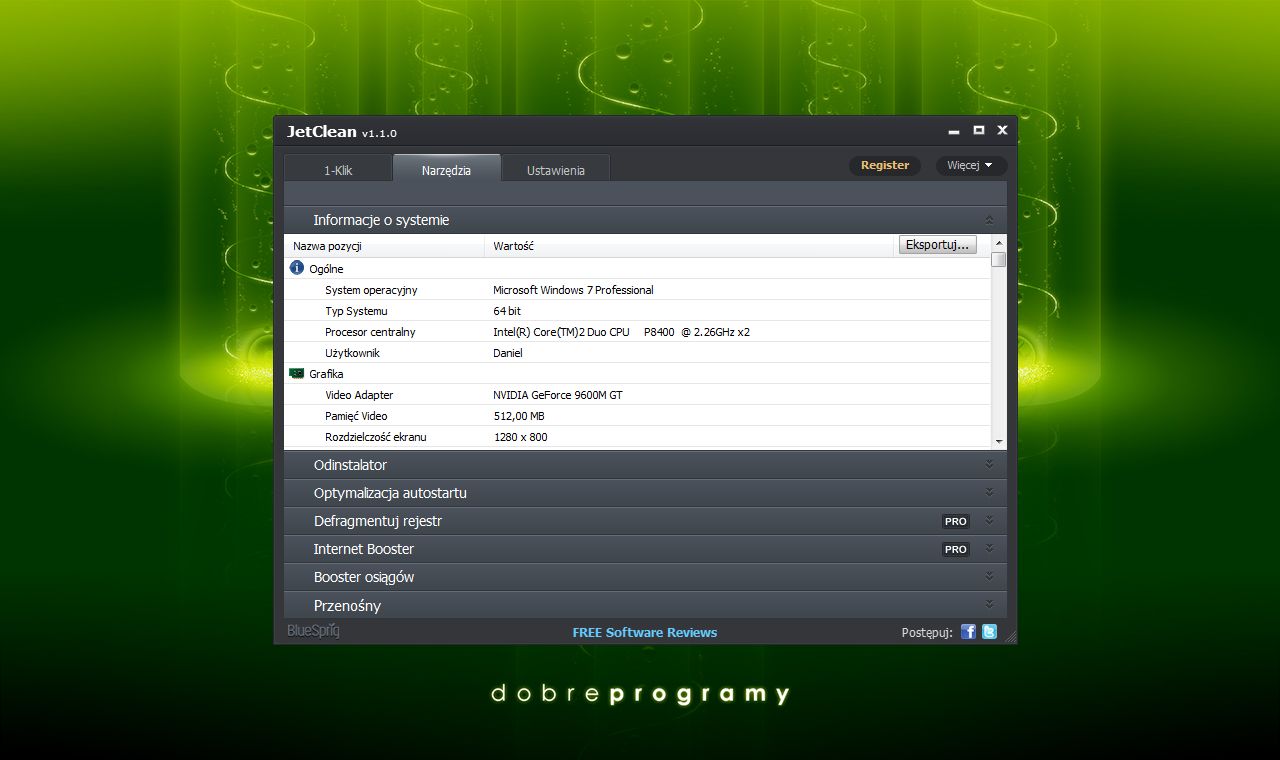Click NVIDIA GeForce 9600M GT value
This screenshot has width=1280, height=760.
(558, 395)
